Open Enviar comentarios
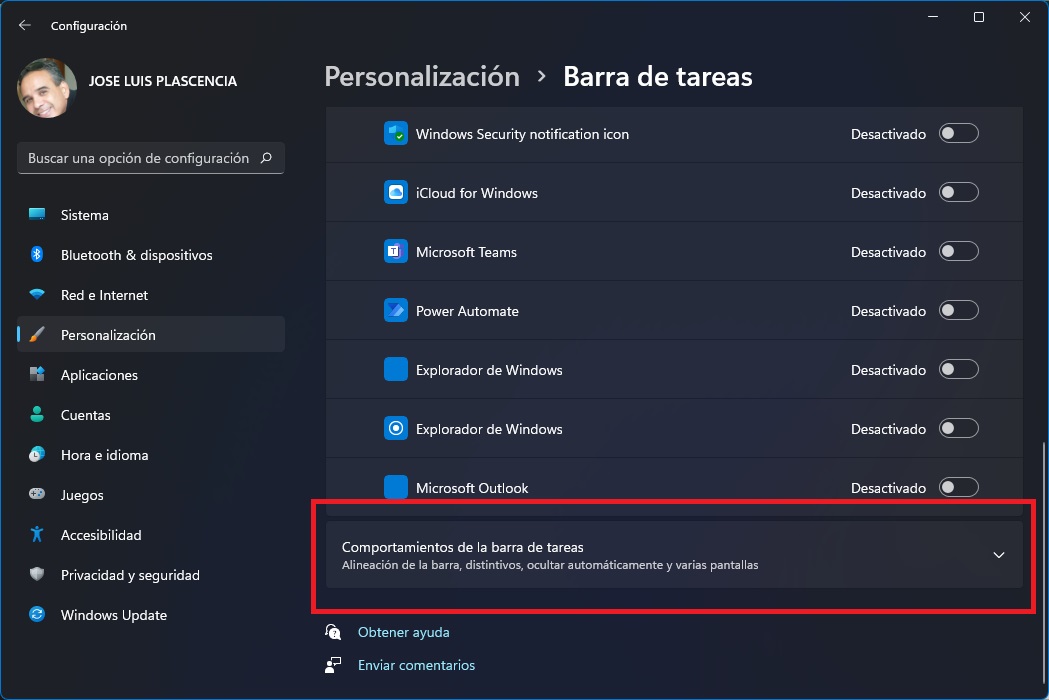 click(x=416, y=665)
